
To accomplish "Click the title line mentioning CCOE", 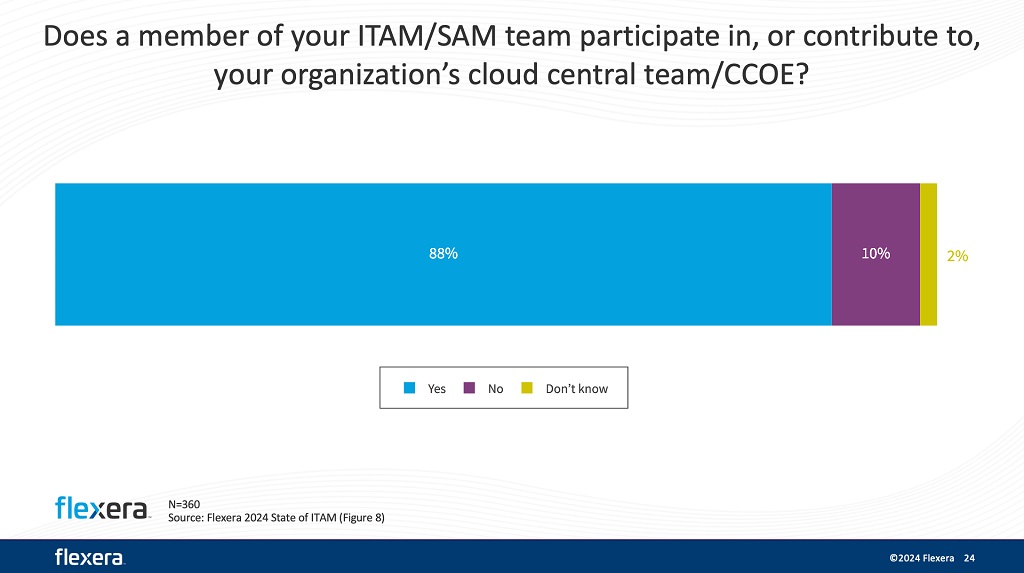I will click(511, 74).
